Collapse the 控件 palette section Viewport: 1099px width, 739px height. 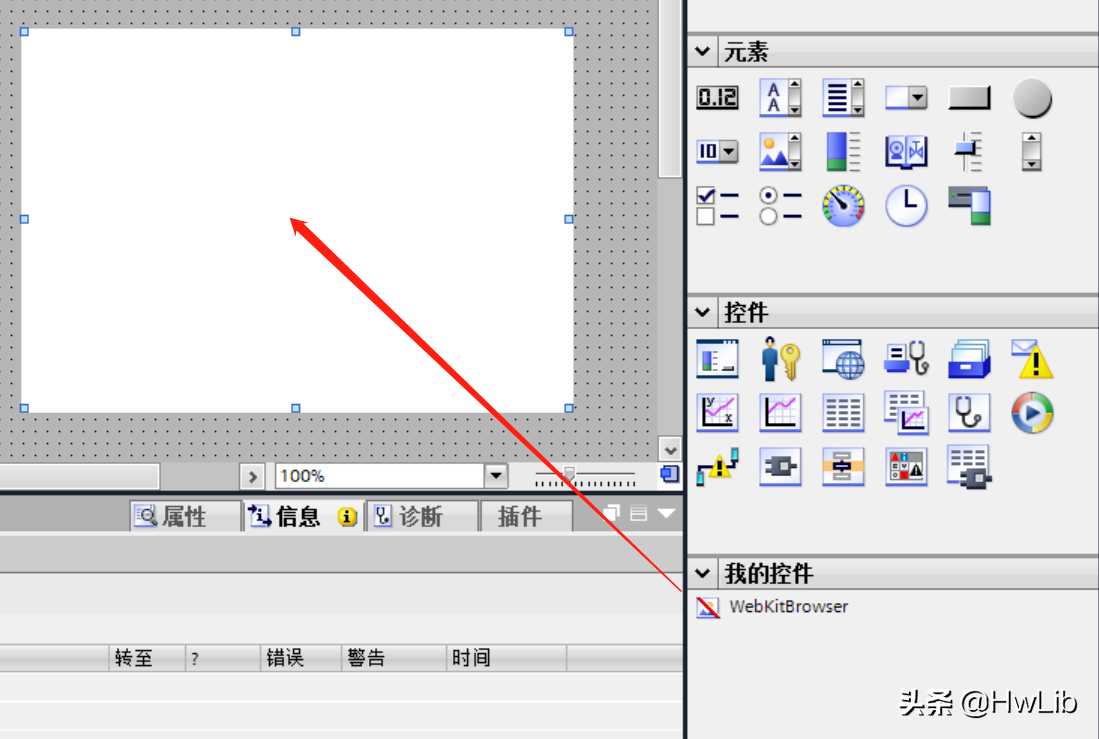pos(701,312)
